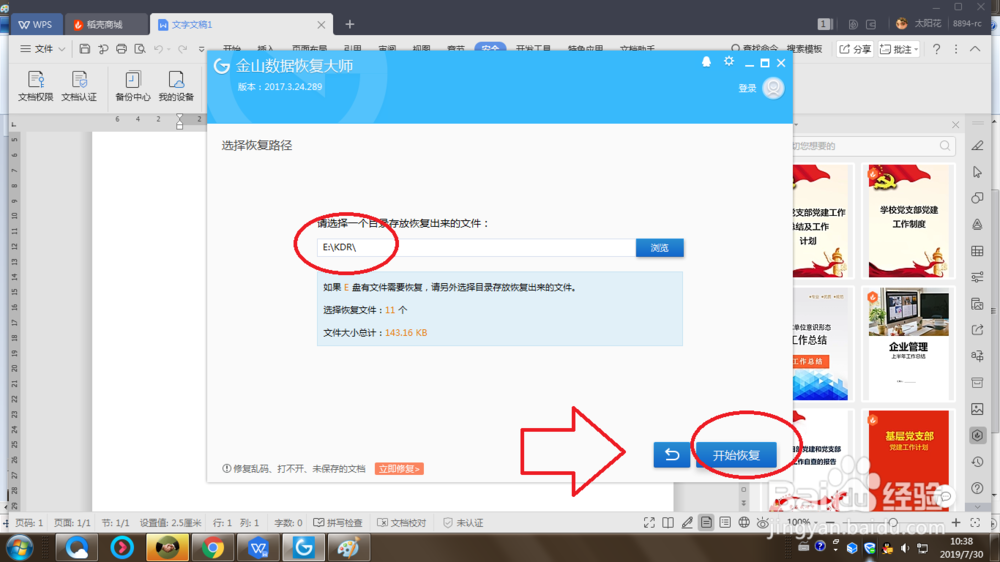The image size is (1000, 562).
Task: Open the Windows Start button
Action: point(19,548)
